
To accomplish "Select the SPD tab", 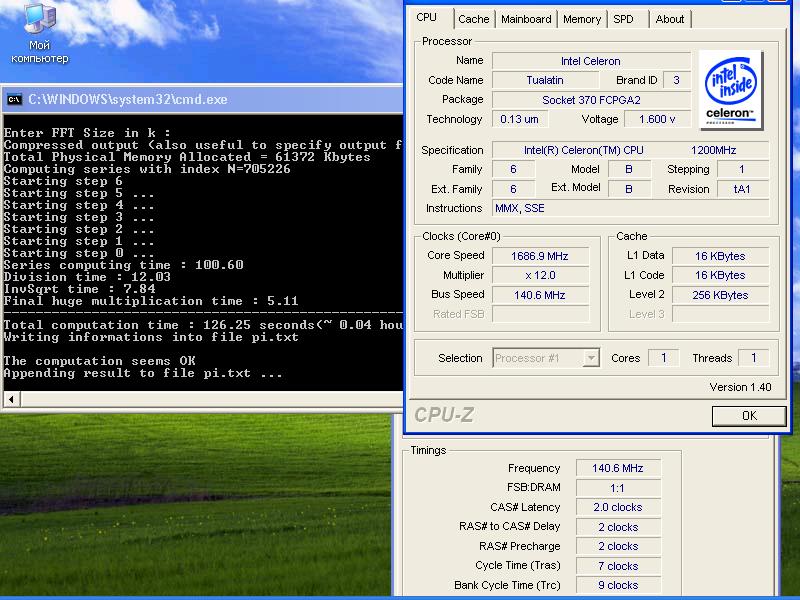I will click(623, 19).
